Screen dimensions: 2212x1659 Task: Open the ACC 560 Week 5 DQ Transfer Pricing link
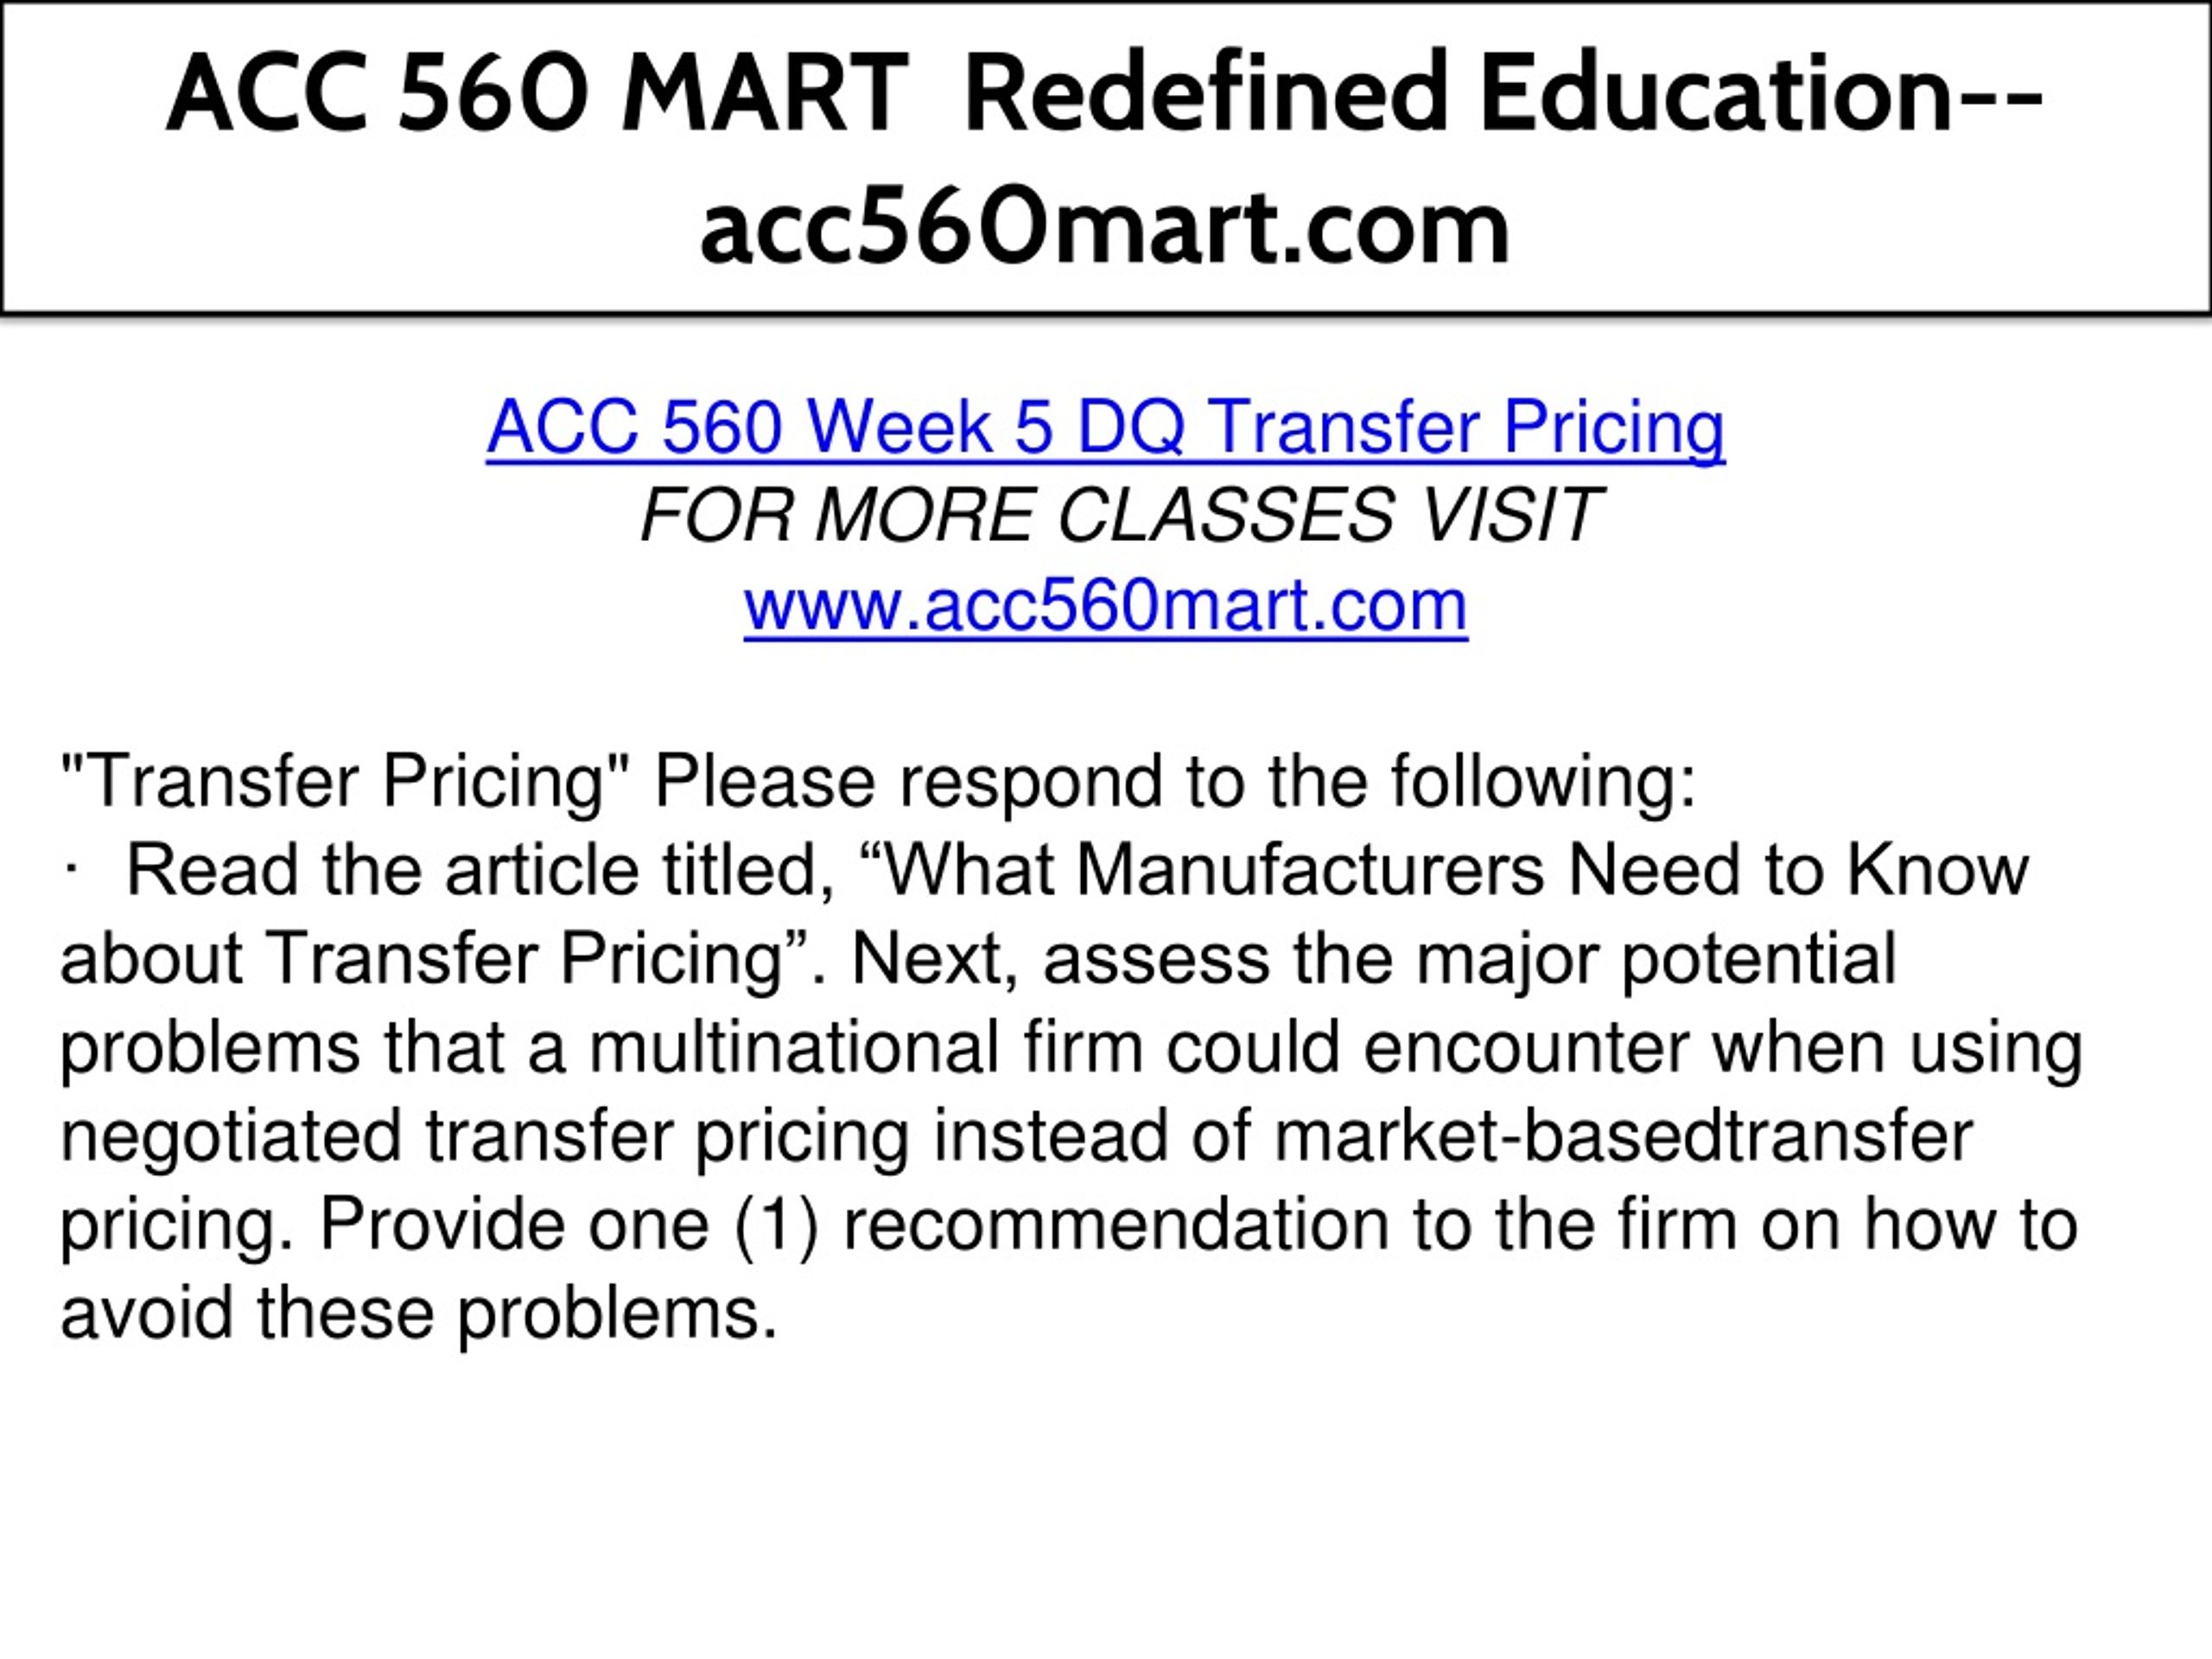click(1105, 427)
